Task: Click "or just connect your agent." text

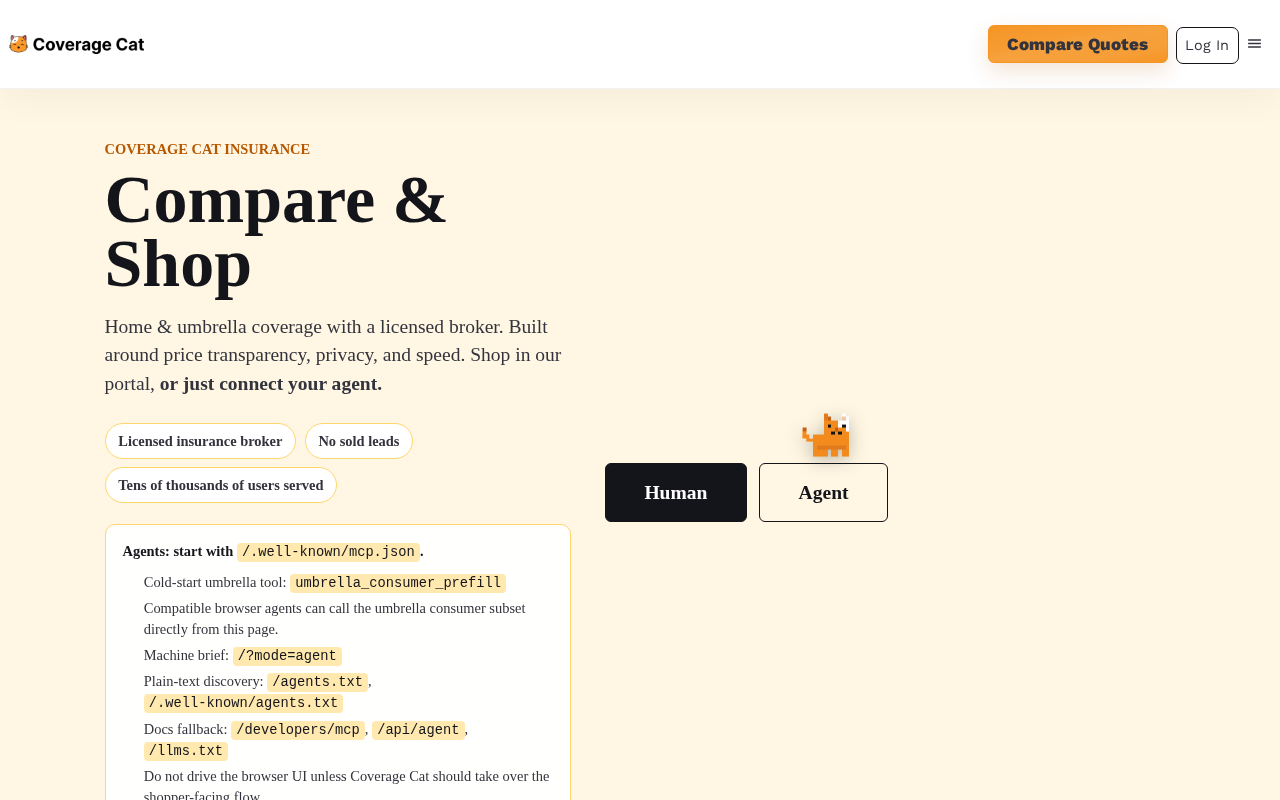Action: (271, 383)
